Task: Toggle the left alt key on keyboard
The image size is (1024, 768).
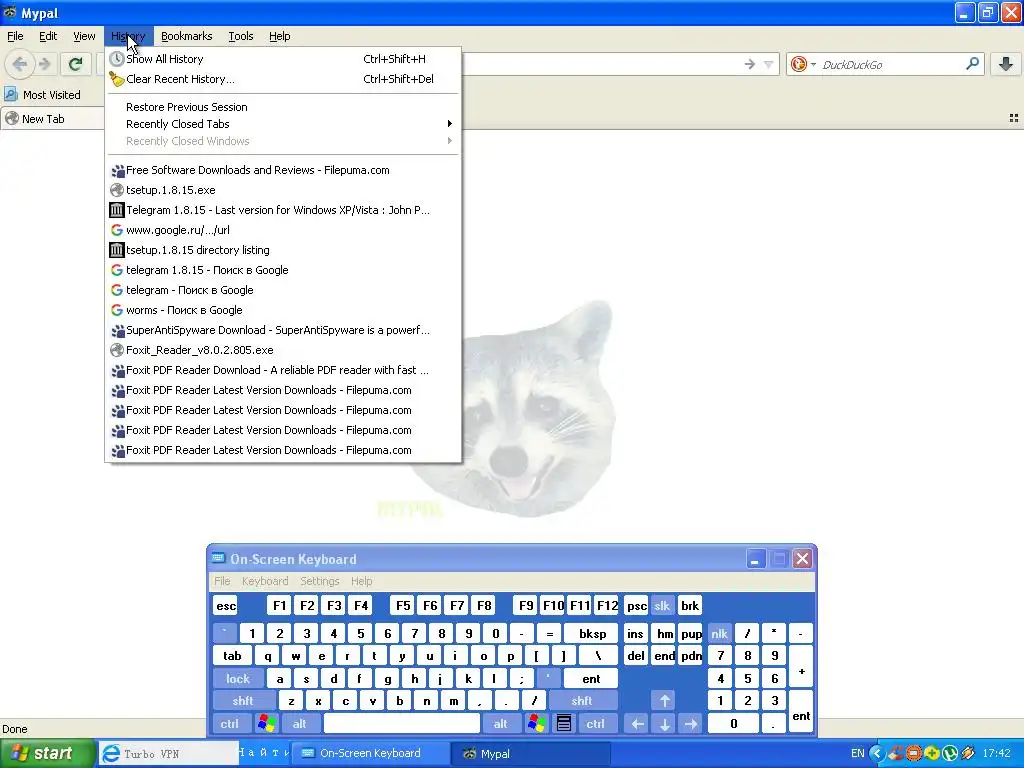Action: pyautogui.click(x=299, y=724)
